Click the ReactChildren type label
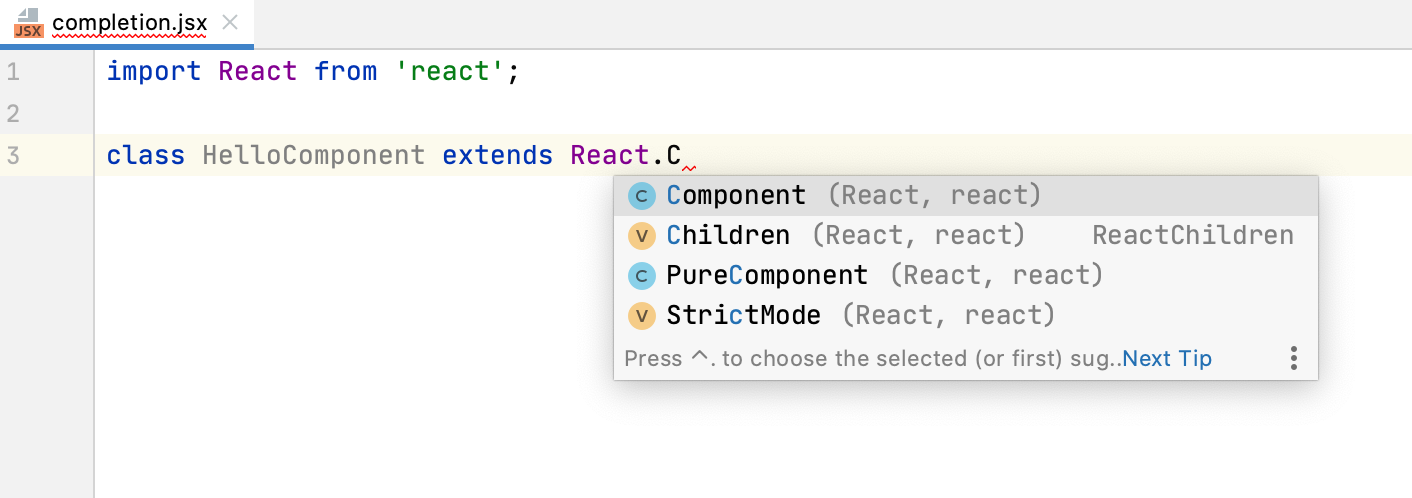Viewport: 1412px width, 498px height. (1192, 236)
